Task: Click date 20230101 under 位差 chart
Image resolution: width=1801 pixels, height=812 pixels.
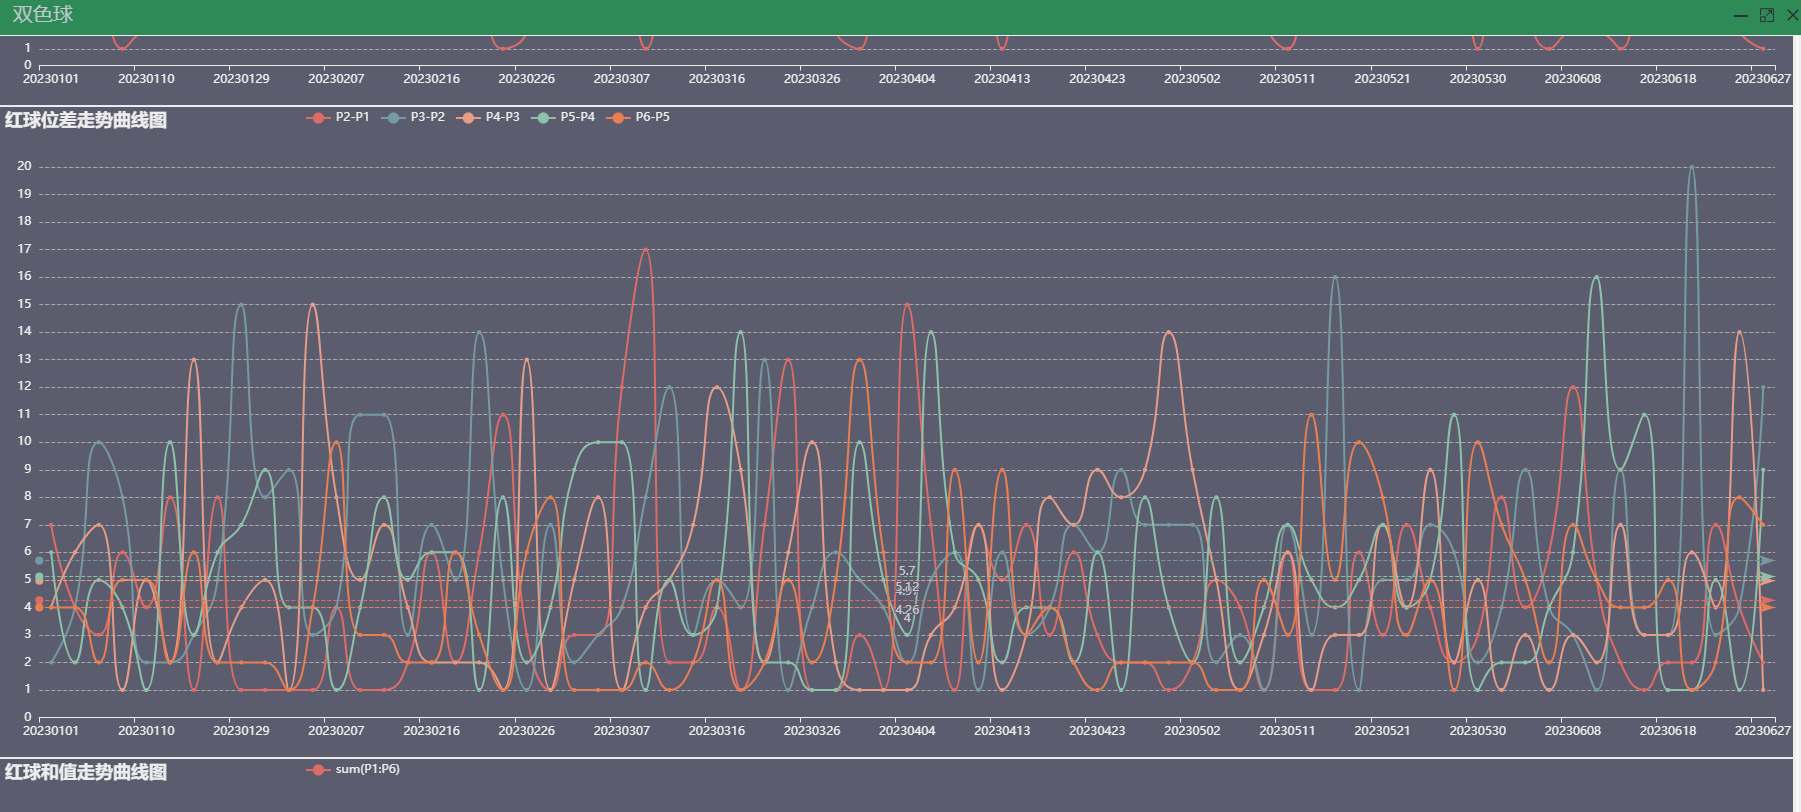Action: point(51,731)
